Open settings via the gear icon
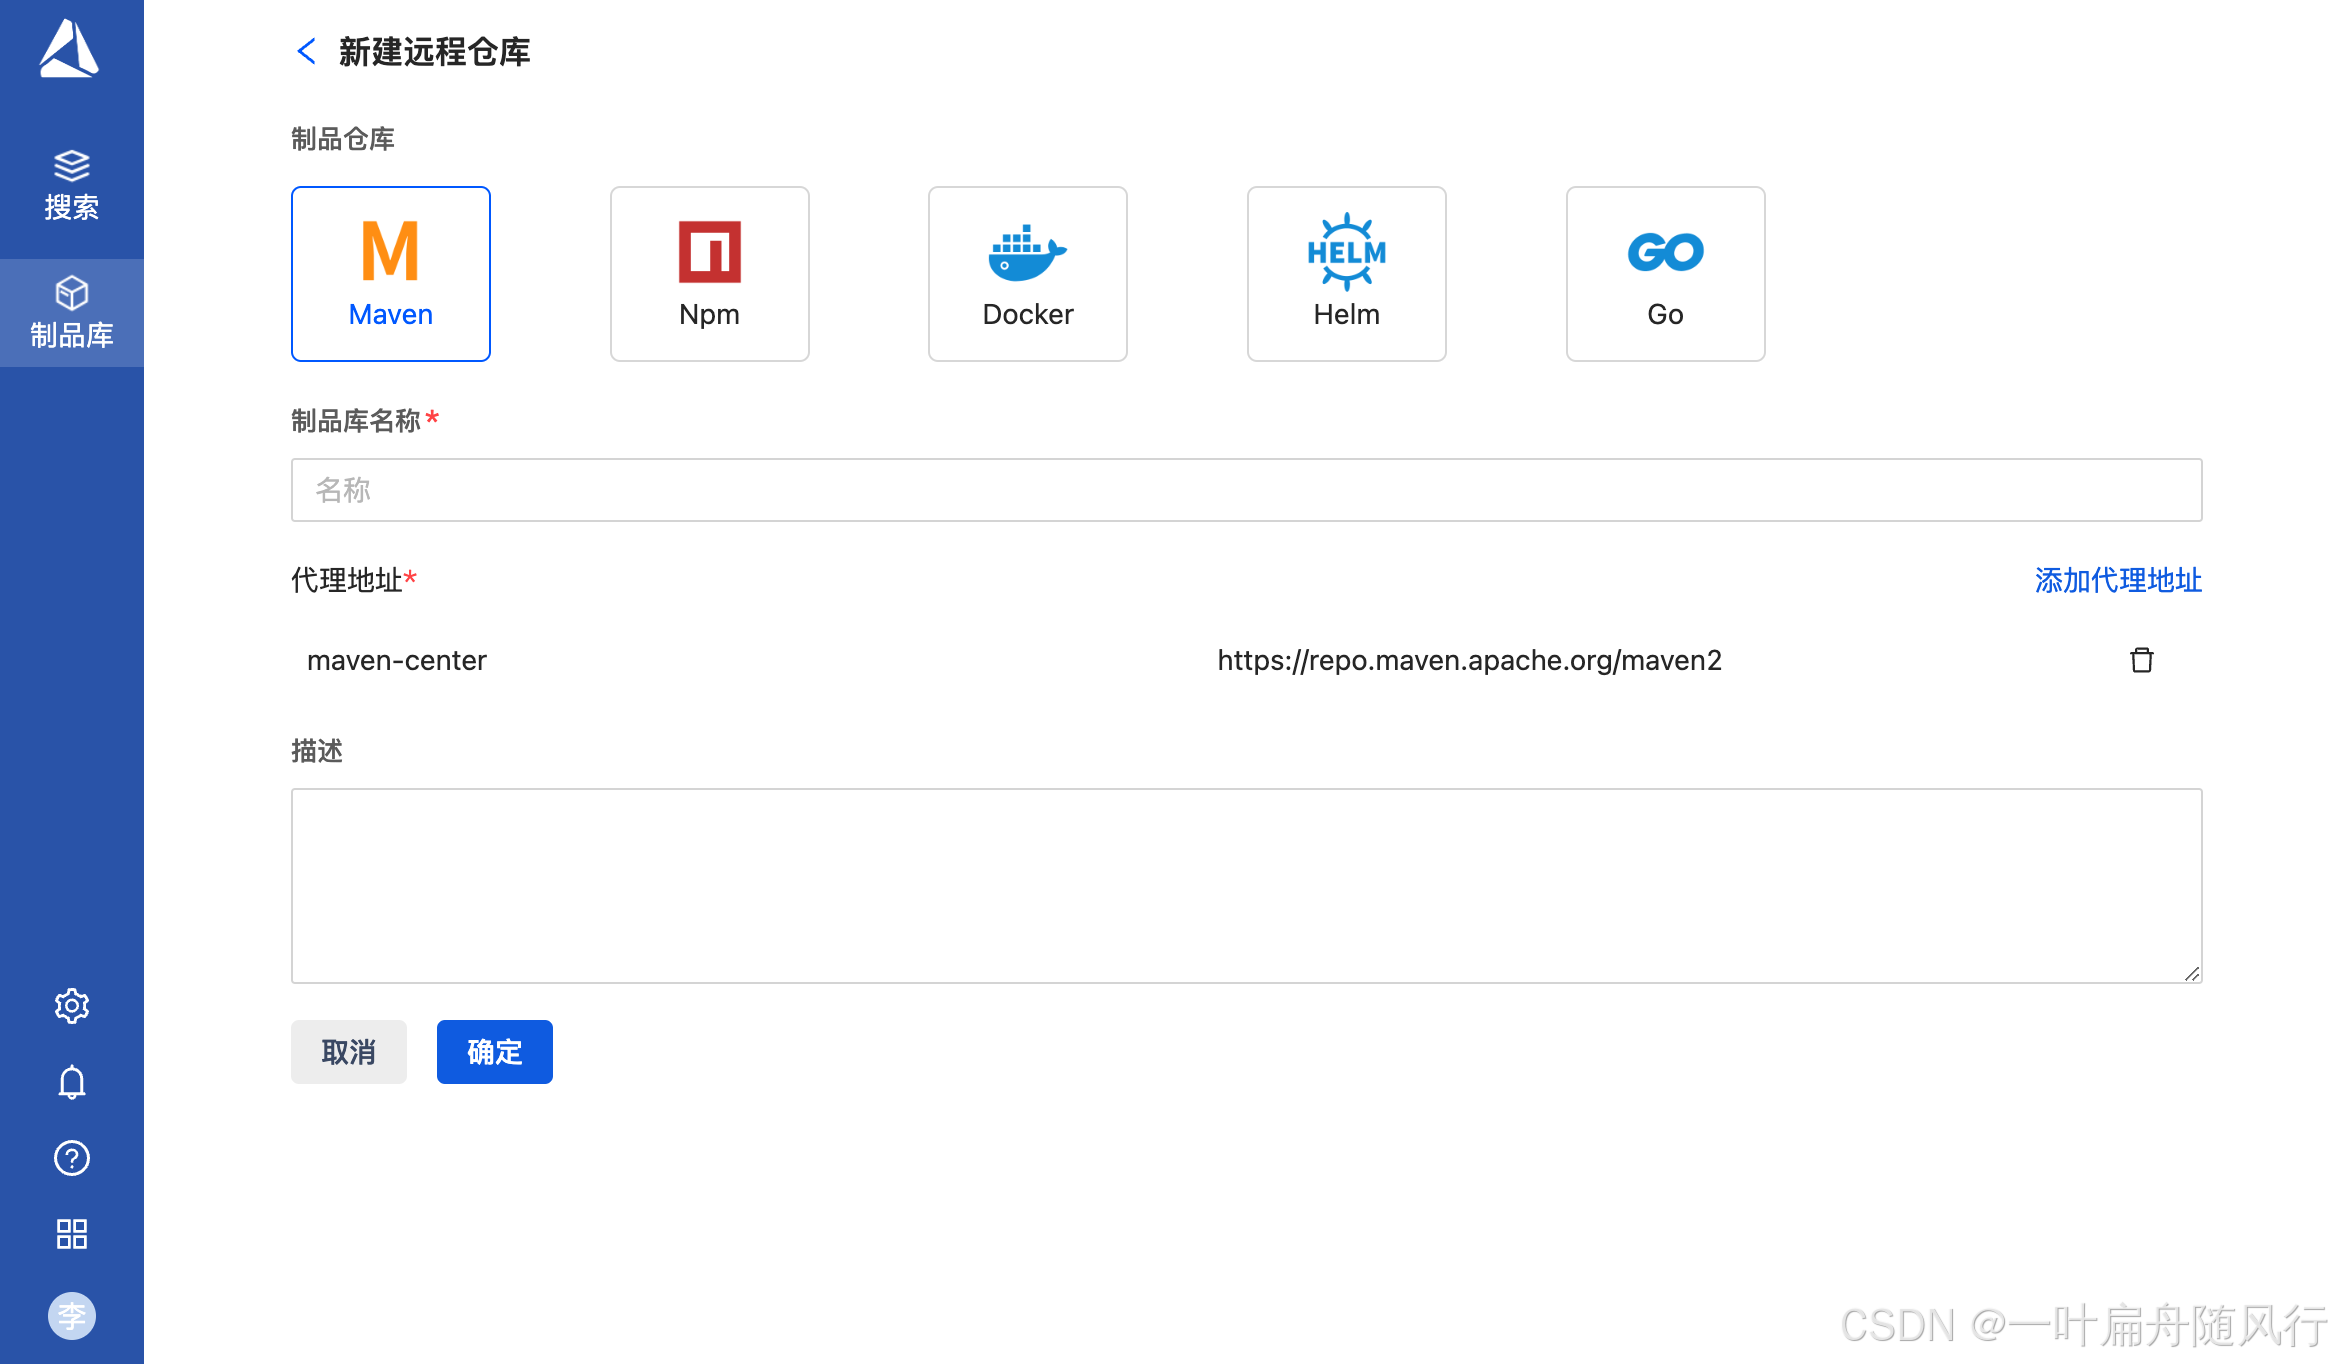 tap(72, 1006)
